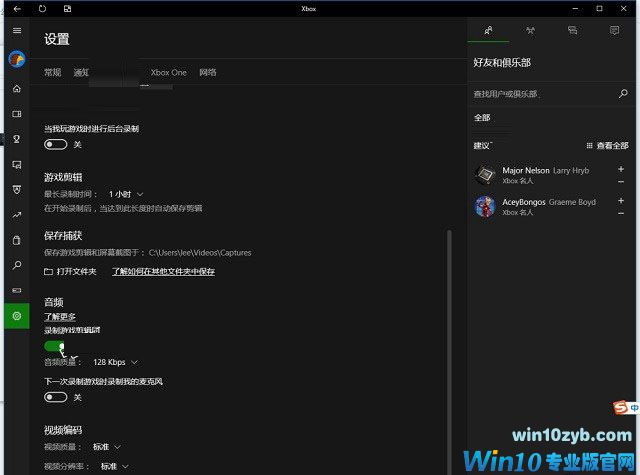640x475 pixels.
Task: Open Search magnifier in the sidebar
Action: tap(17, 265)
